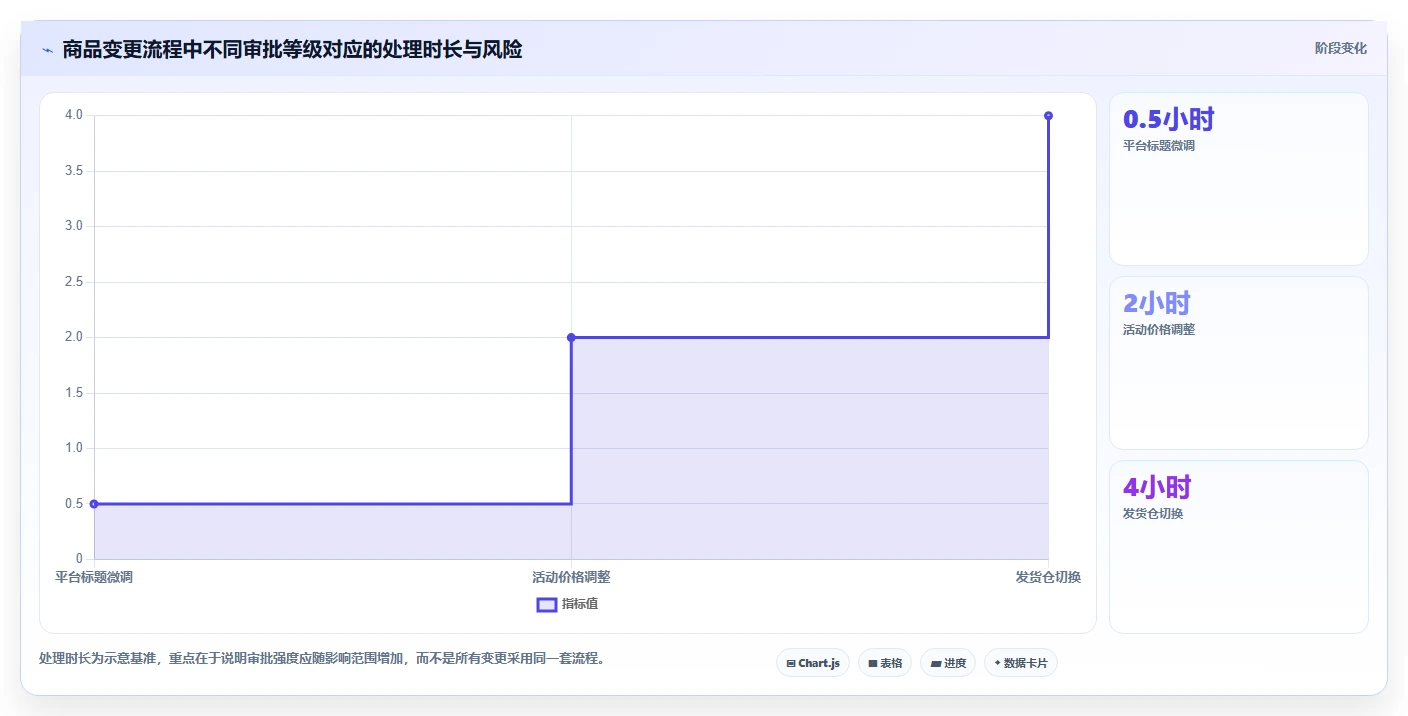Click the y-axis tick 1.5
This screenshot has height=716, width=1408.
click(x=74, y=393)
